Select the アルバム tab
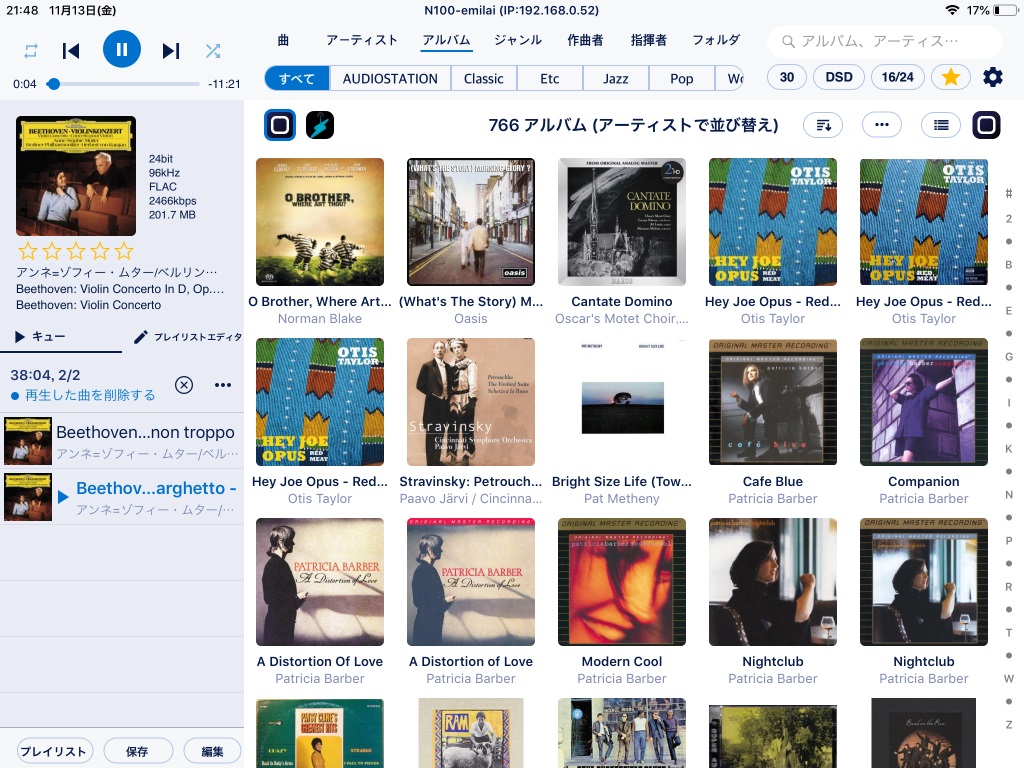Viewport: 1024px width, 768px height. coord(447,40)
